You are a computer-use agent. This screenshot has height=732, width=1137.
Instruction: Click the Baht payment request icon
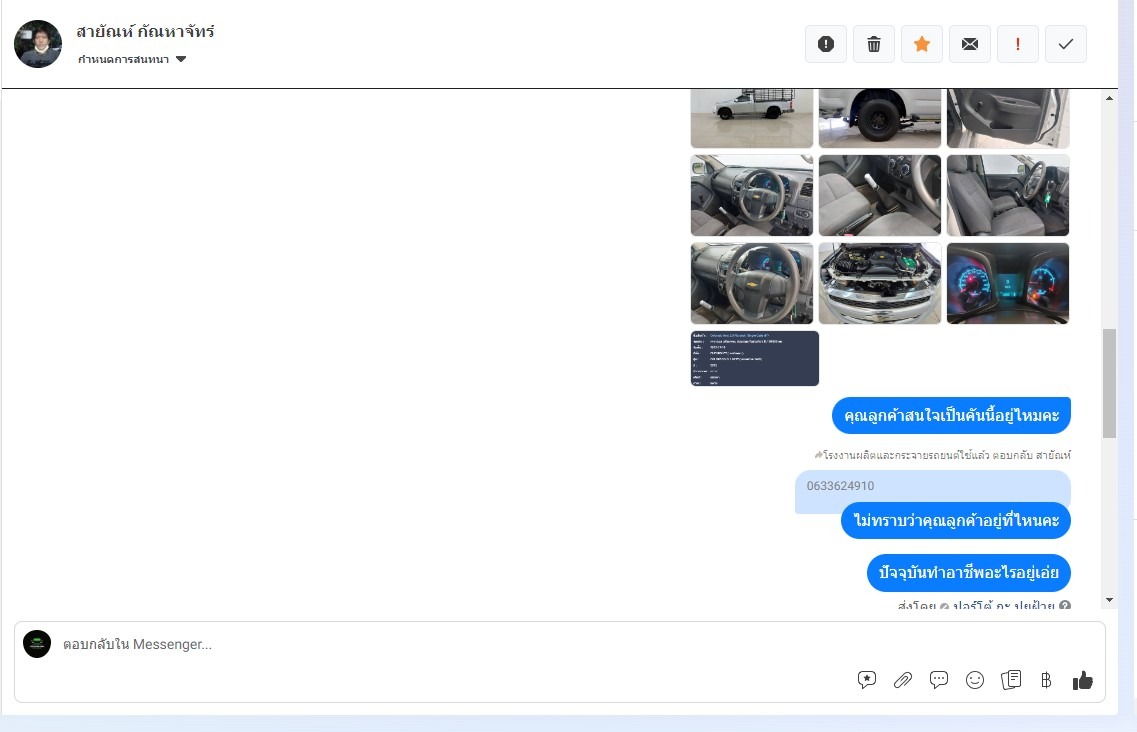point(1046,680)
